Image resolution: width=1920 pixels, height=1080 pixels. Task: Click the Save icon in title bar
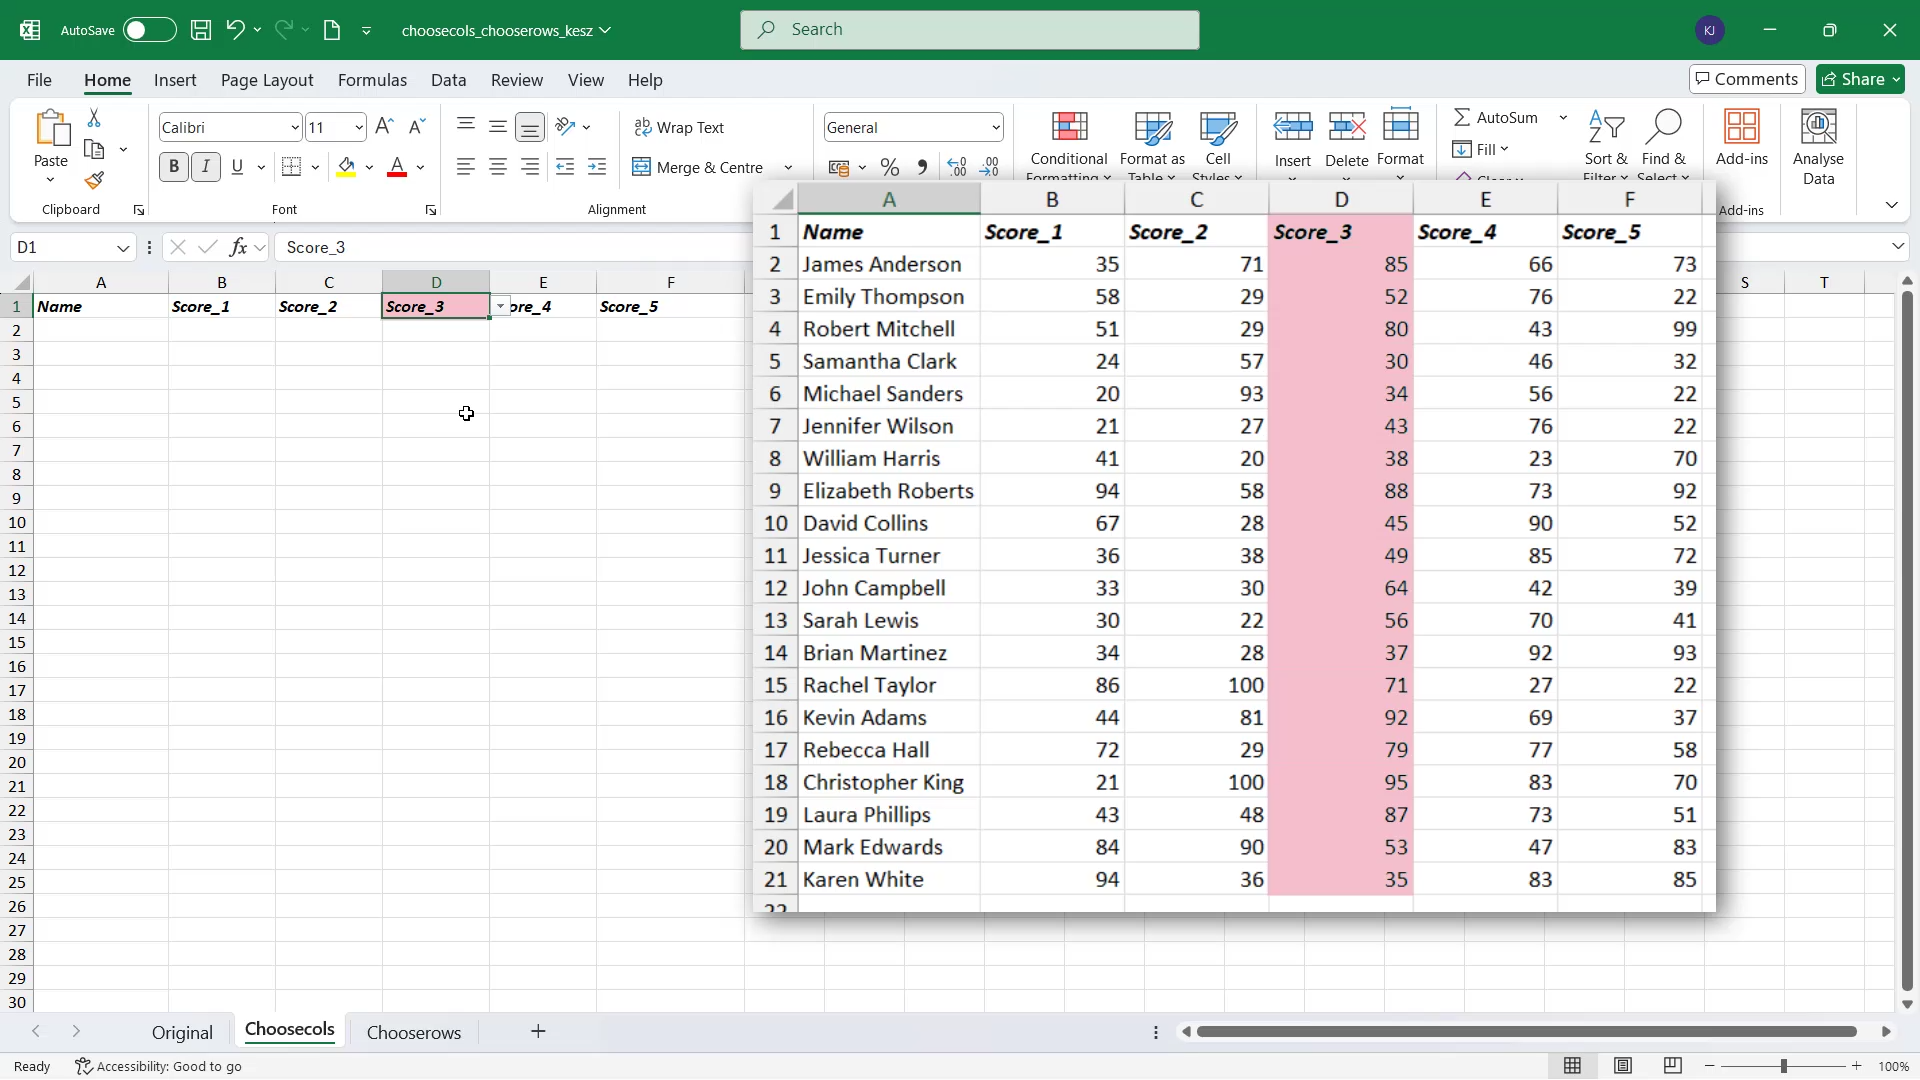[x=201, y=30]
